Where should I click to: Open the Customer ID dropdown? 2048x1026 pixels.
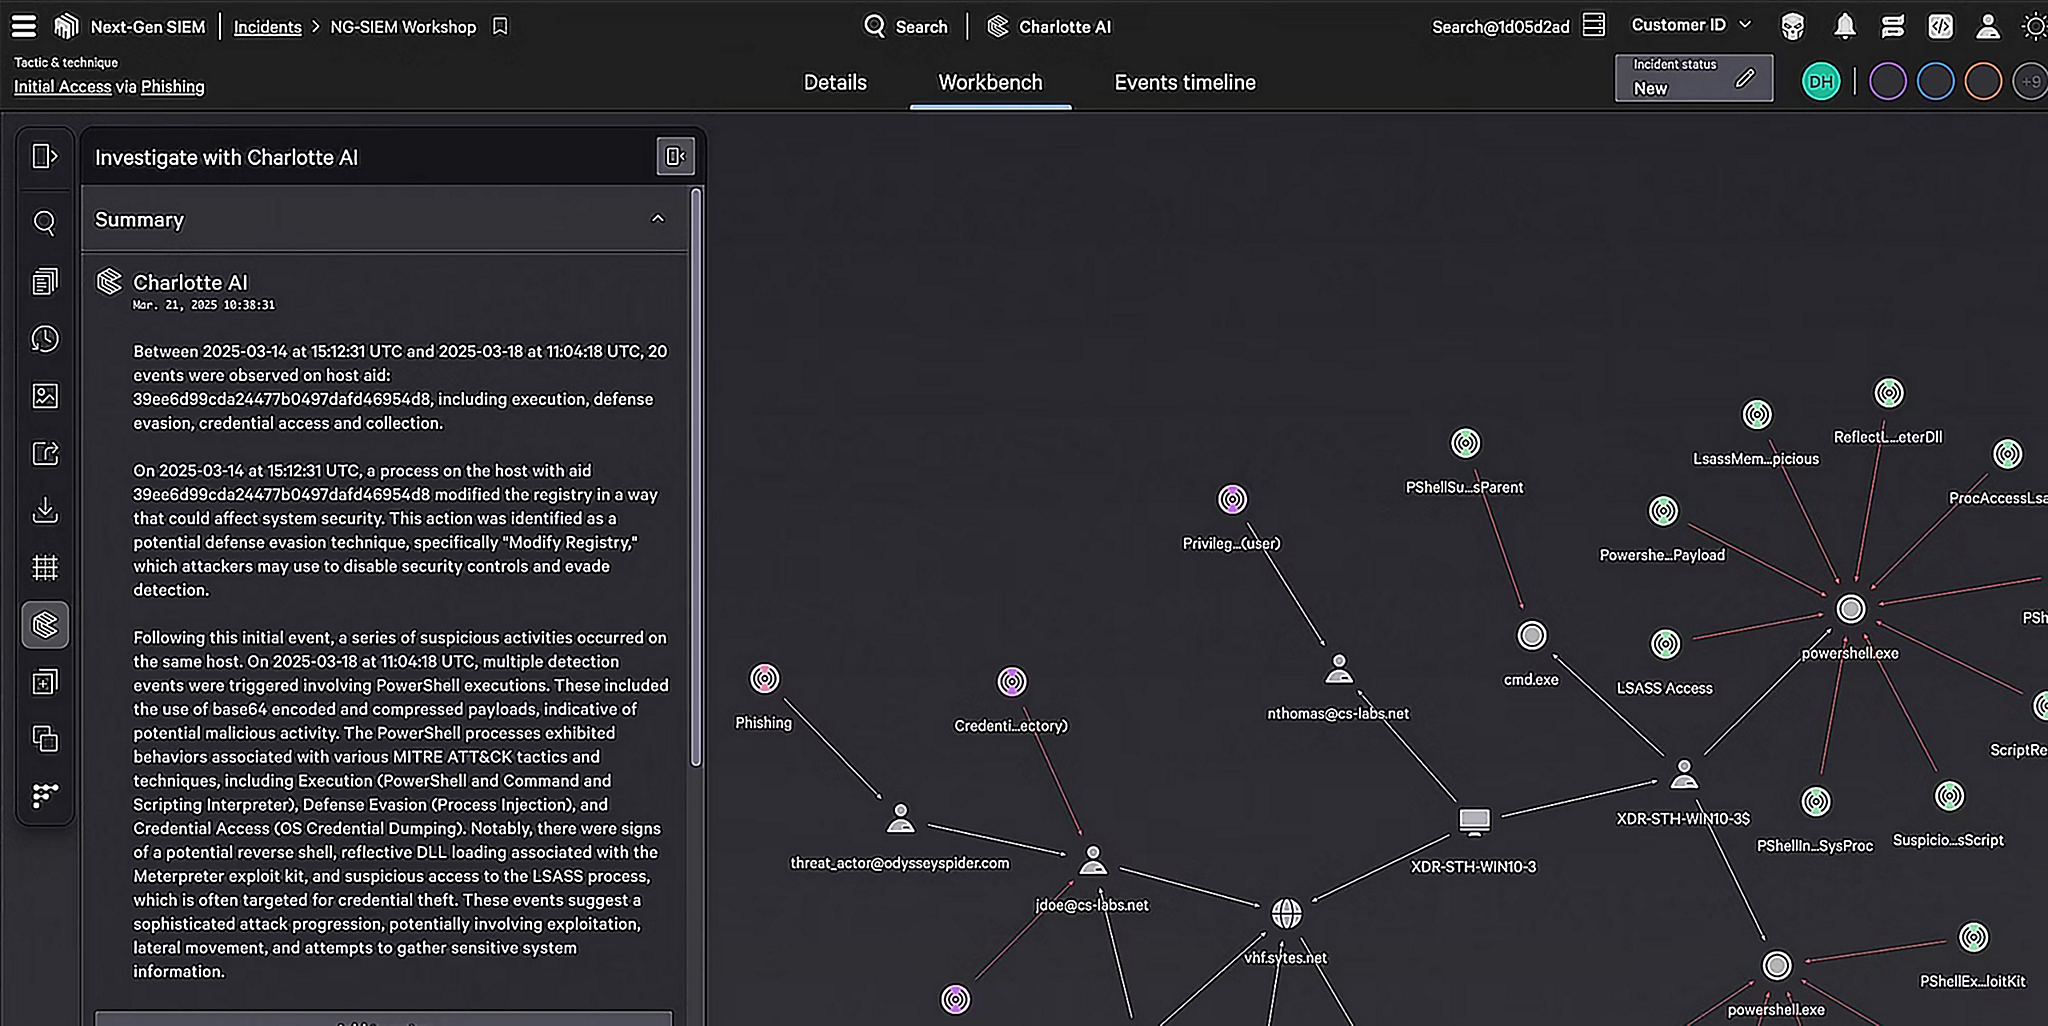pyautogui.click(x=1690, y=24)
